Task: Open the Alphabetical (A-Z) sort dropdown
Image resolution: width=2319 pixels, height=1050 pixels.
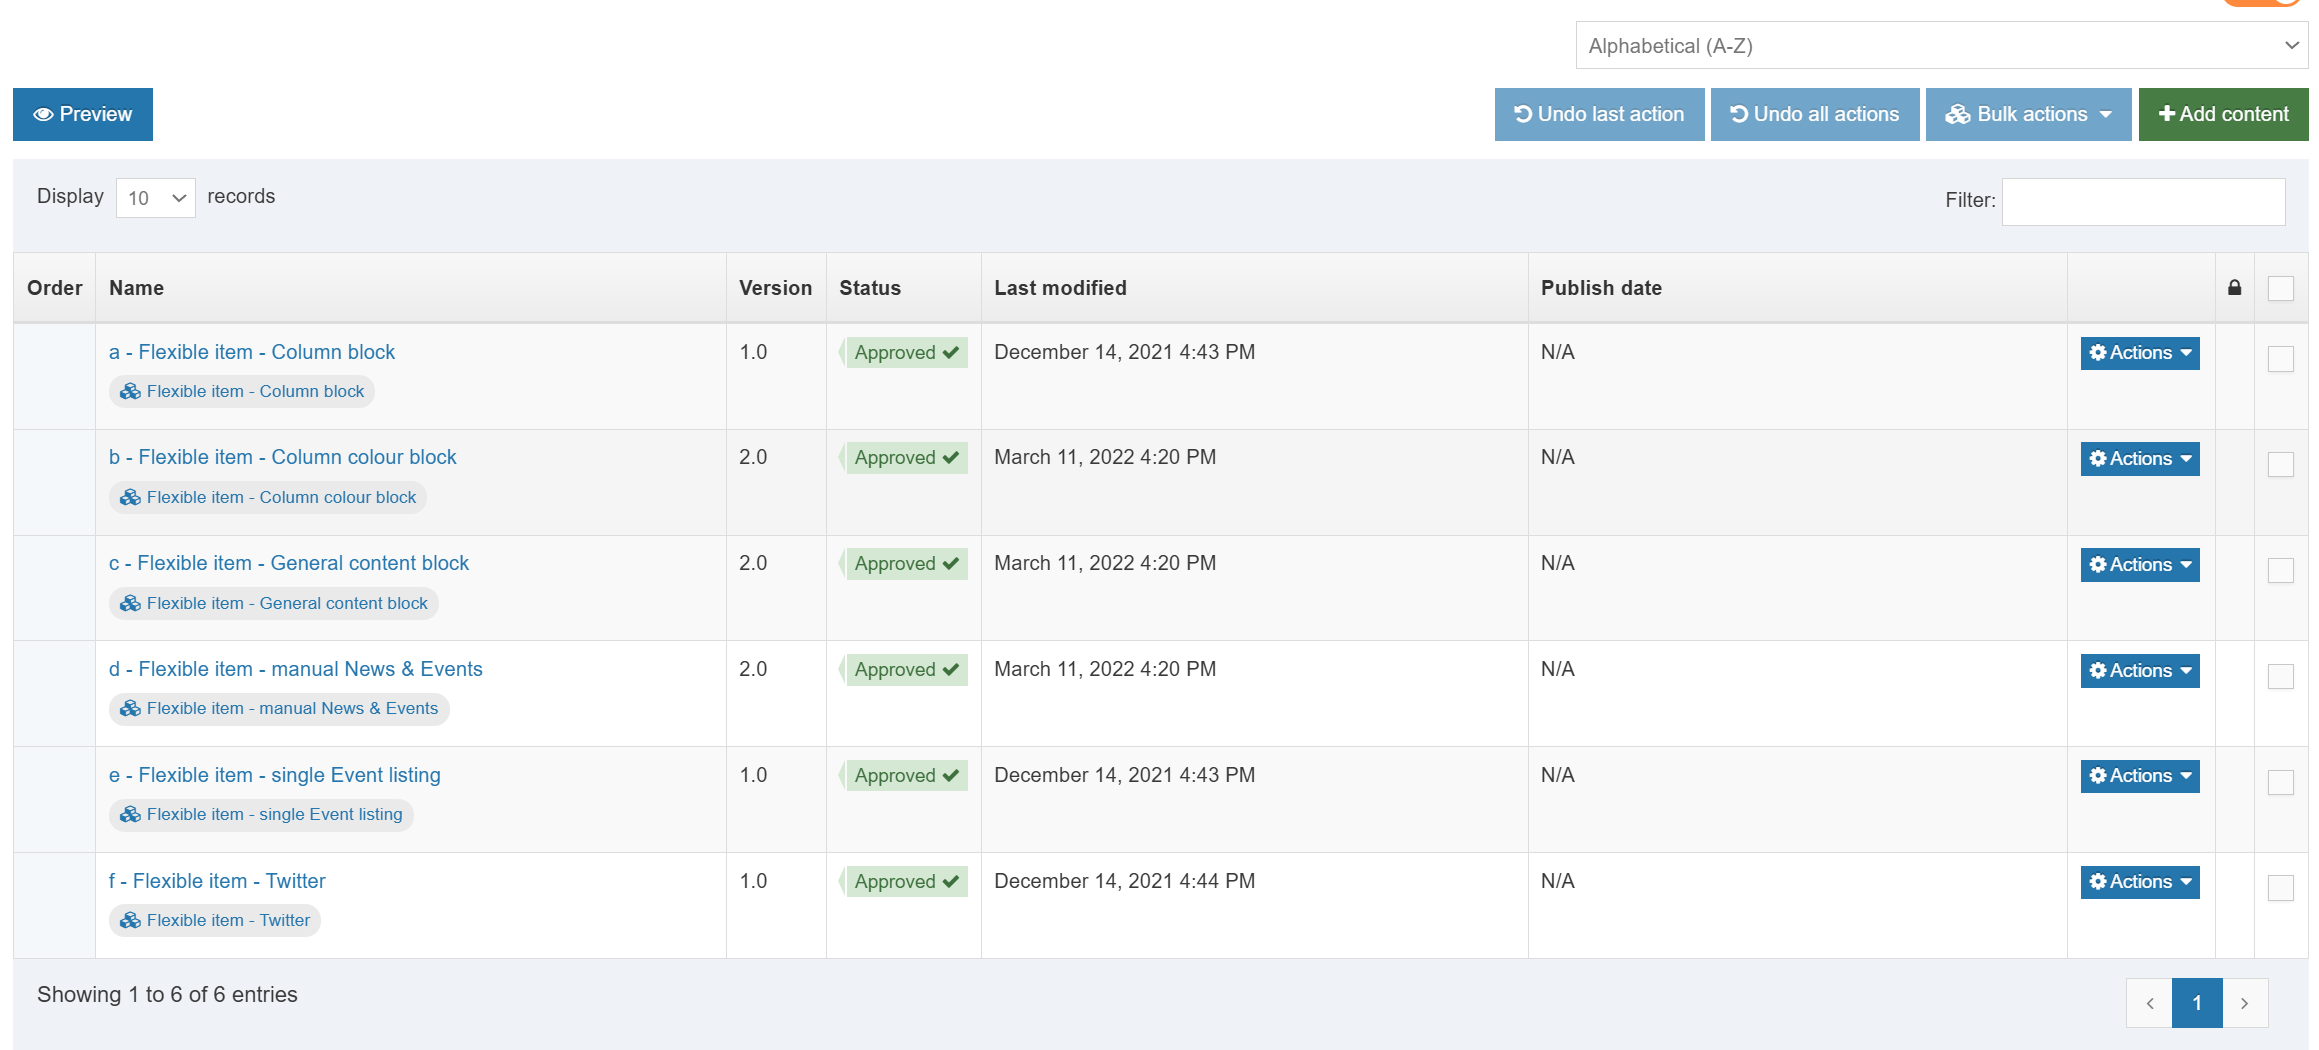Action: 1941,46
